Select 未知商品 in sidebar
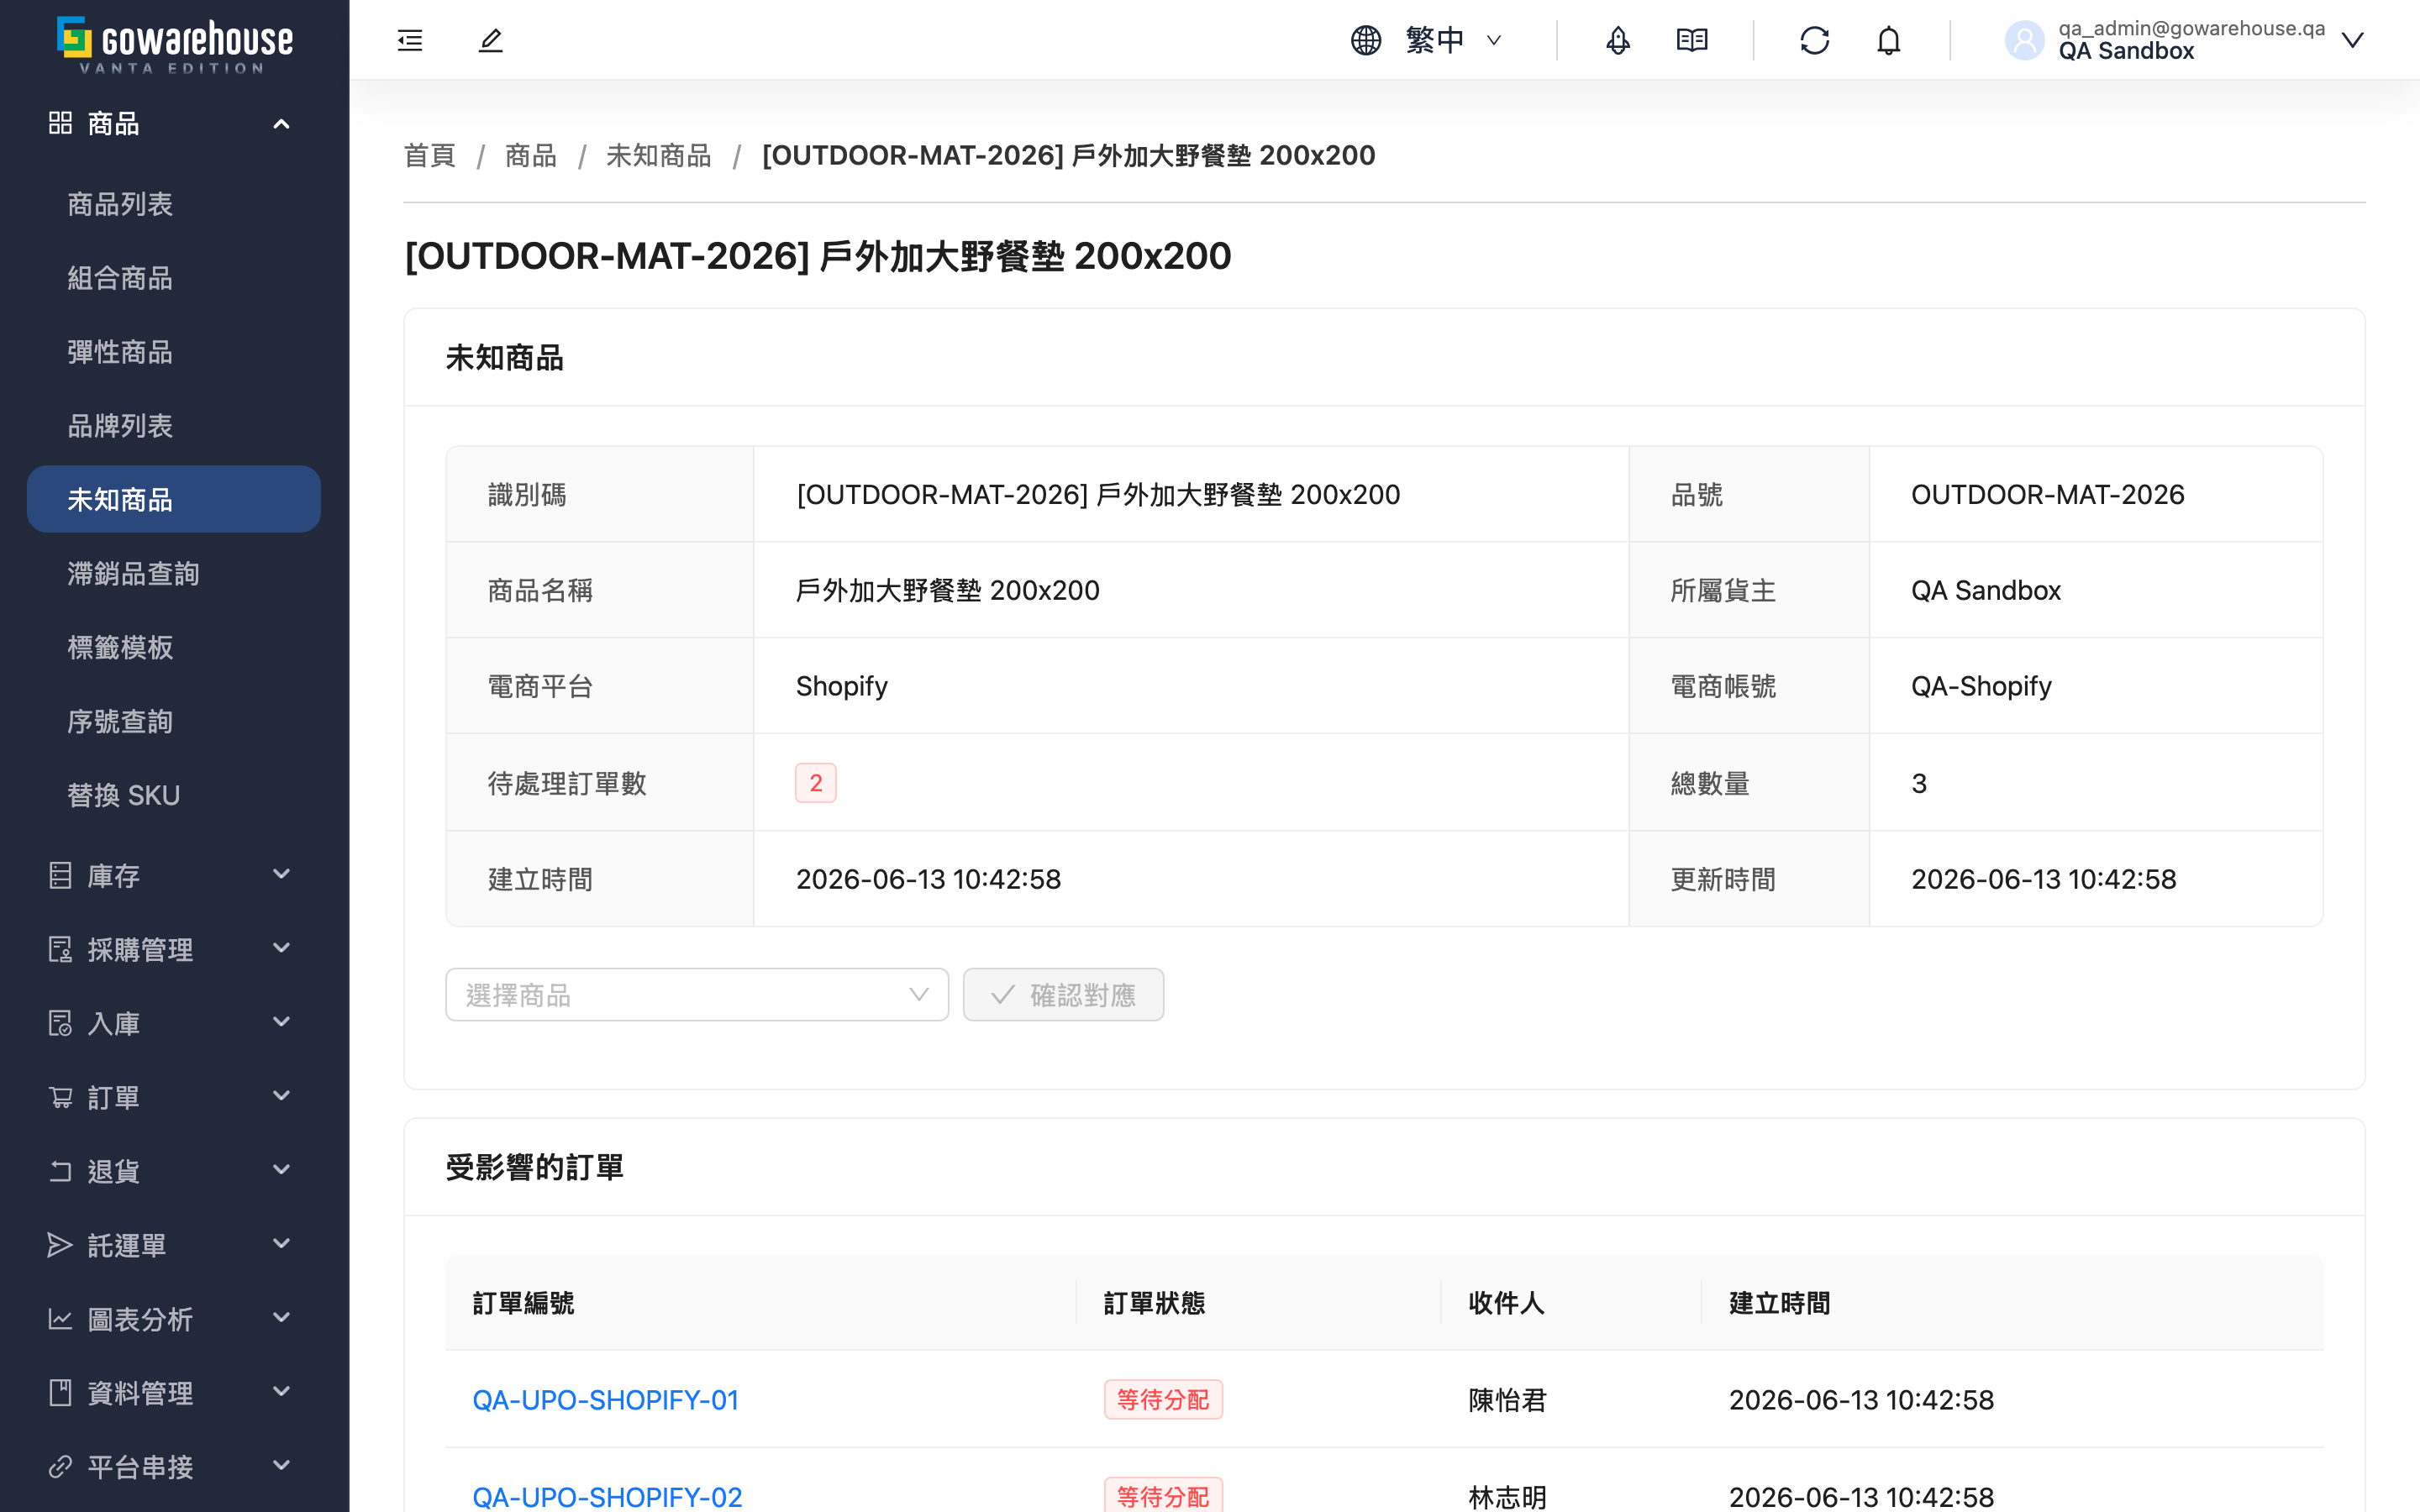 [x=174, y=499]
